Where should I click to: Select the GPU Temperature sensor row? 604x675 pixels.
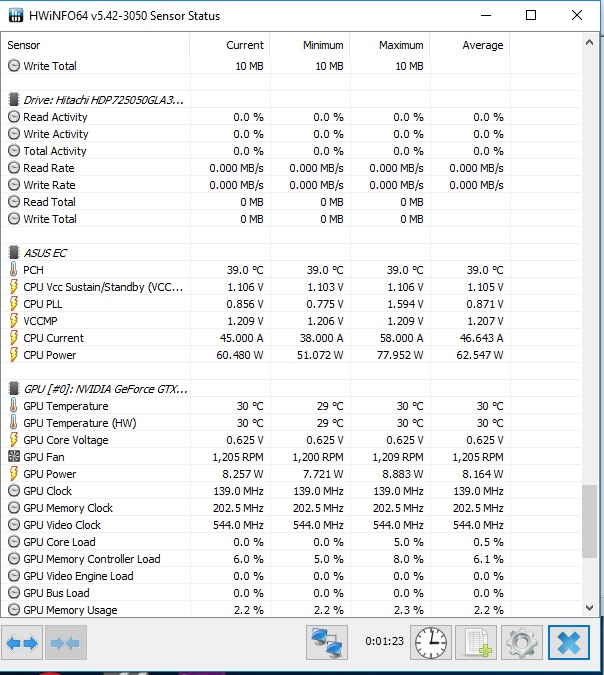click(65, 406)
